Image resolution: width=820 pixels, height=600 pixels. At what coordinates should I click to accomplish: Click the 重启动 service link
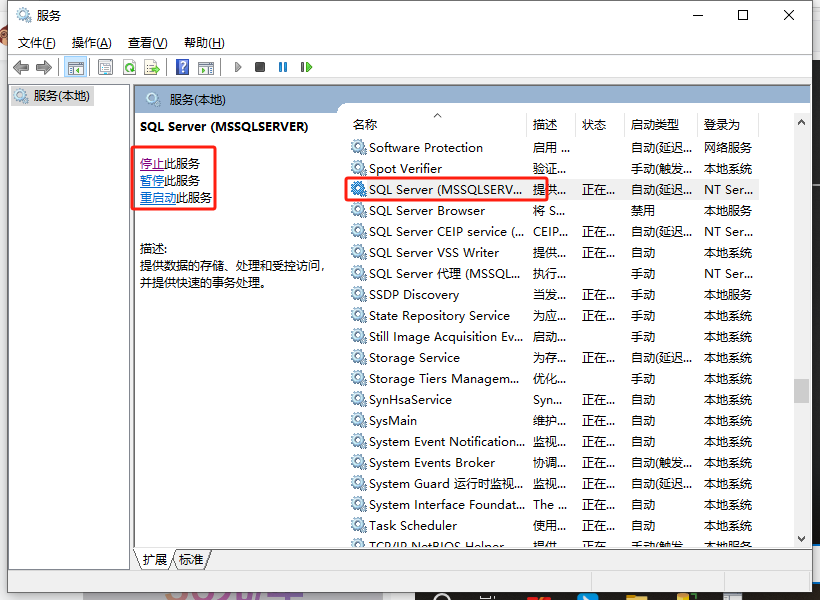pos(158,198)
